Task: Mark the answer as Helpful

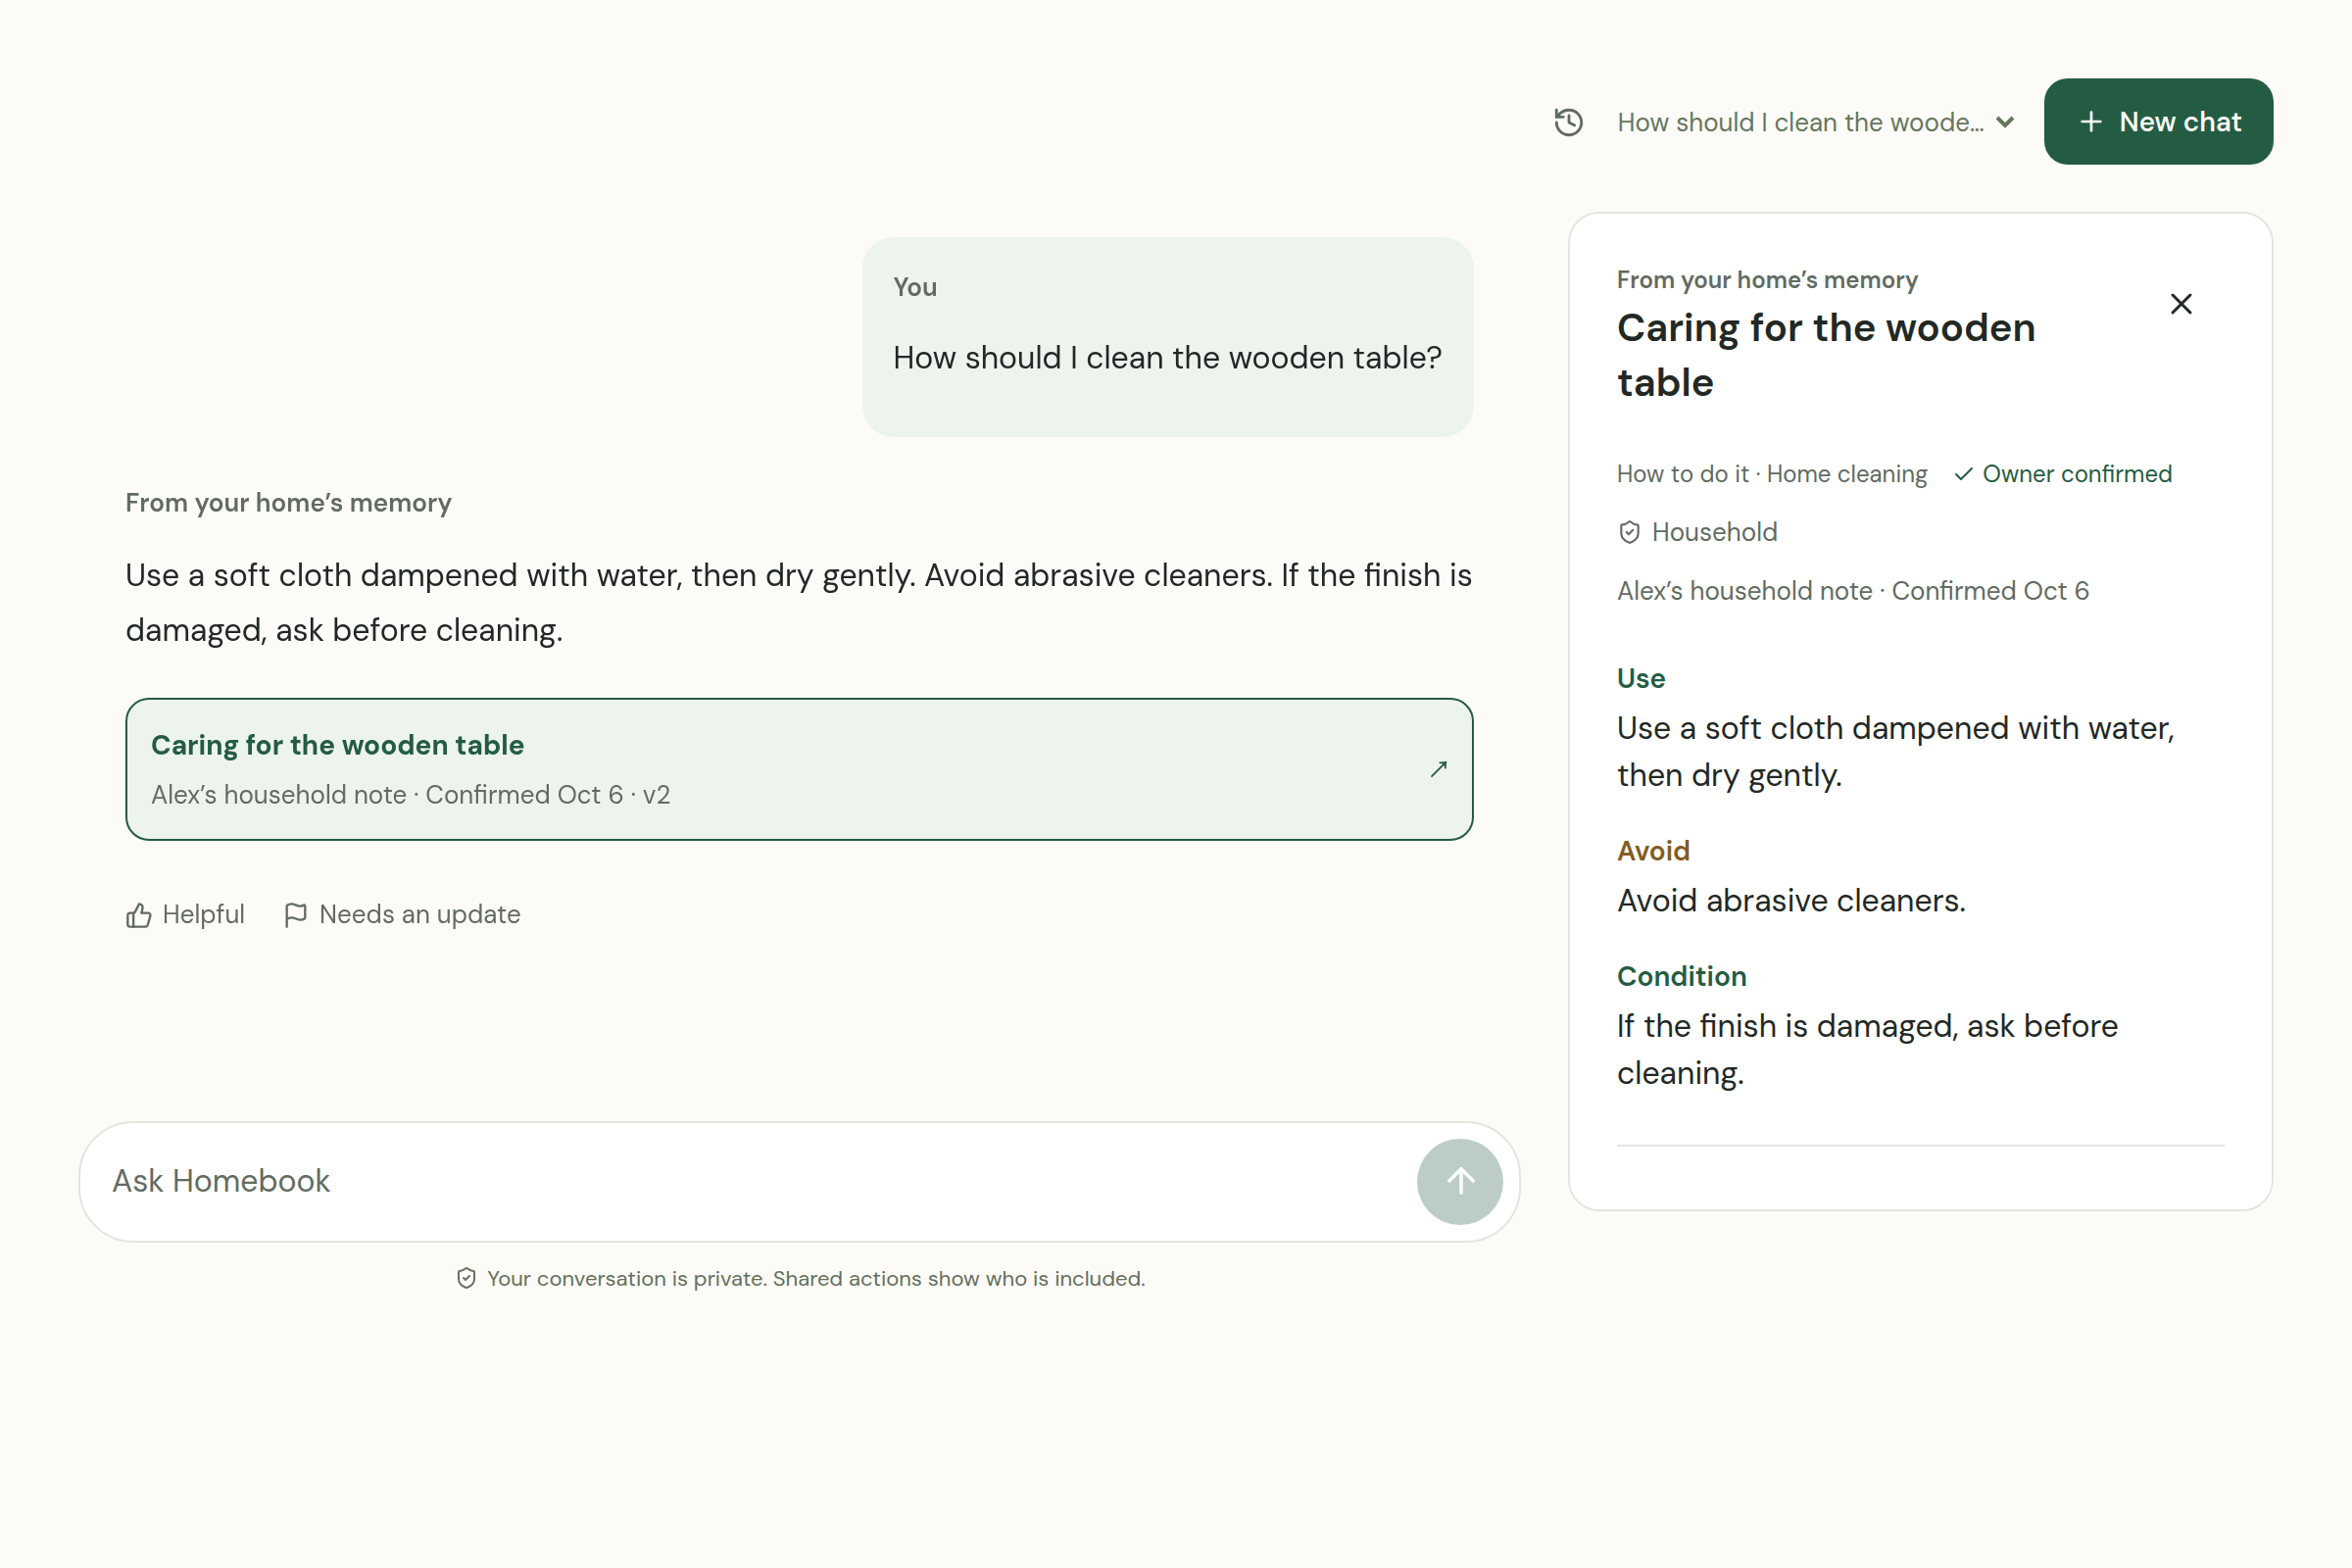Action: coord(185,914)
